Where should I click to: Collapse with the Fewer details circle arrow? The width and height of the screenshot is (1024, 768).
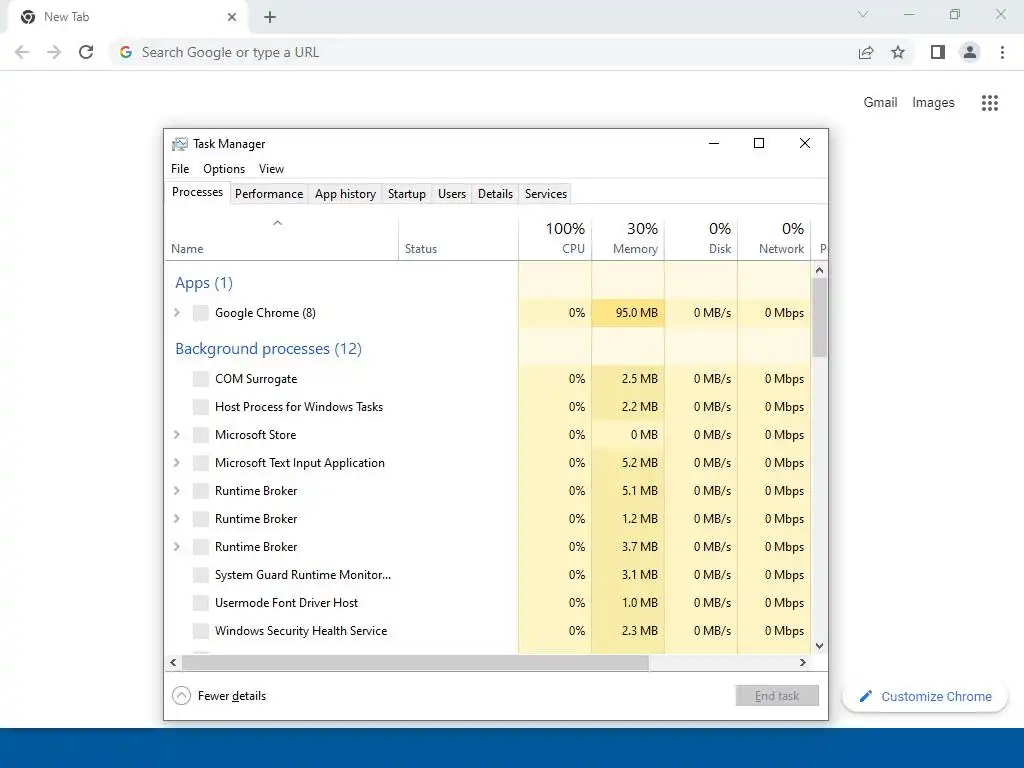click(x=182, y=696)
